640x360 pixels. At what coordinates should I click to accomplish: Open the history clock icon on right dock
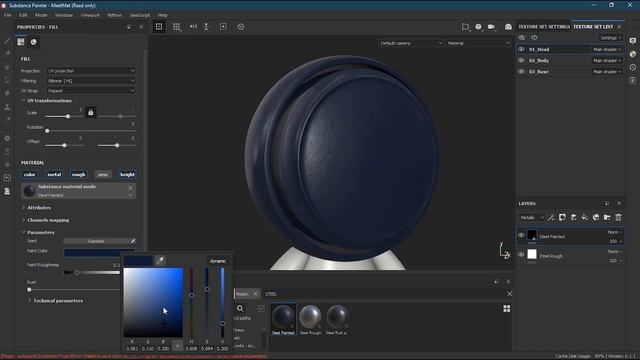pyautogui.click(x=633, y=67)
